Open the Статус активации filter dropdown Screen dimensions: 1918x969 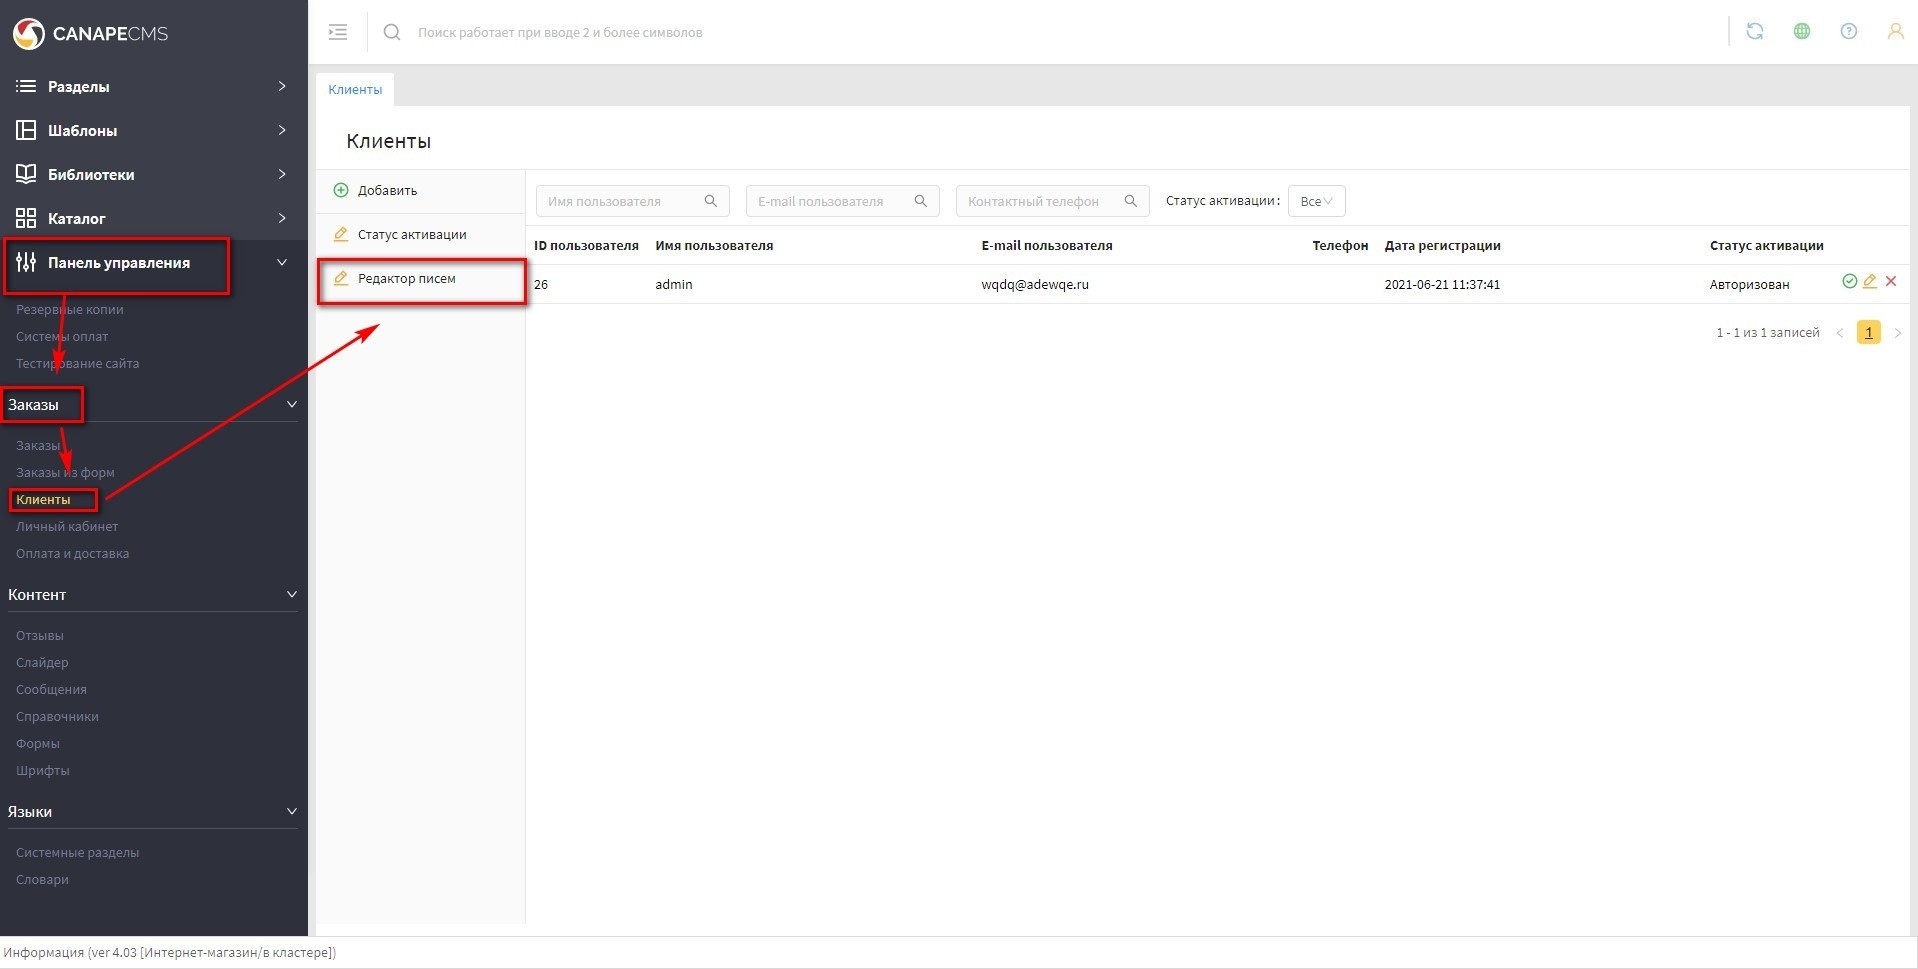(1316, 201)
